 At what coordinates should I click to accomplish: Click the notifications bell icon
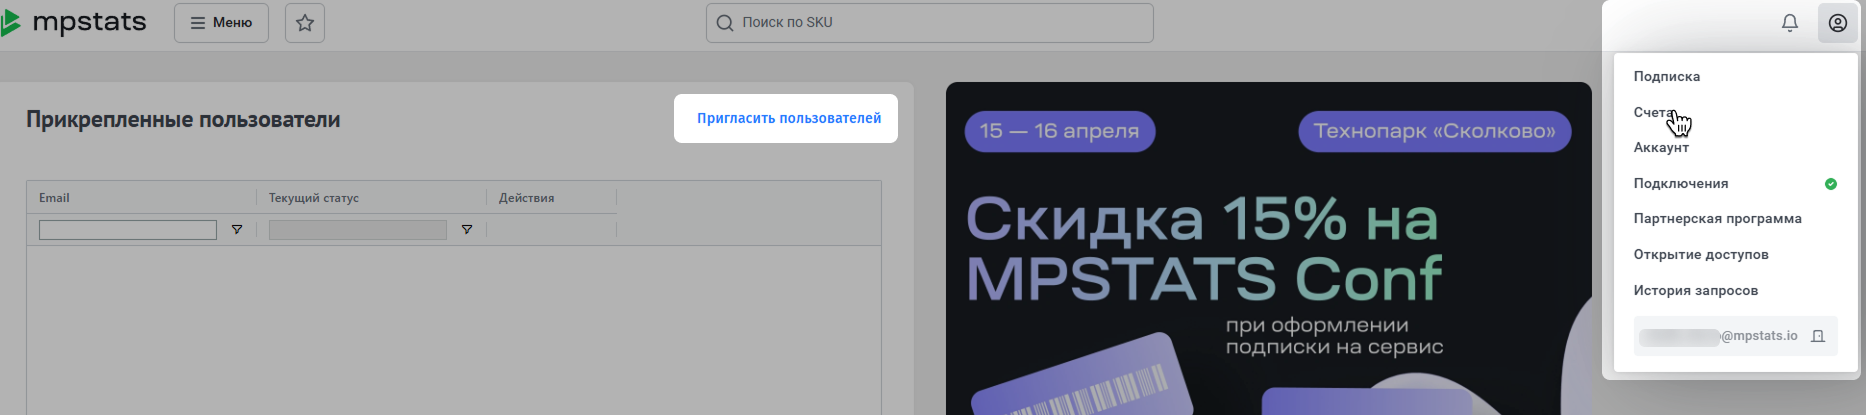tap(1790, 23)
